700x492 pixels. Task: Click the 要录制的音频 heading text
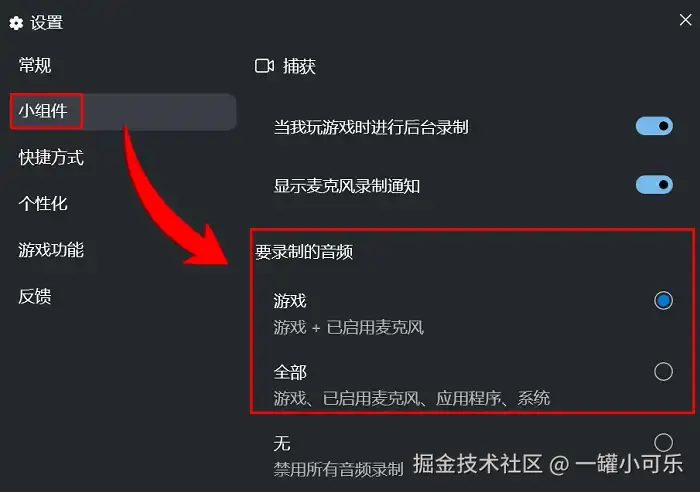coord(304,252)
